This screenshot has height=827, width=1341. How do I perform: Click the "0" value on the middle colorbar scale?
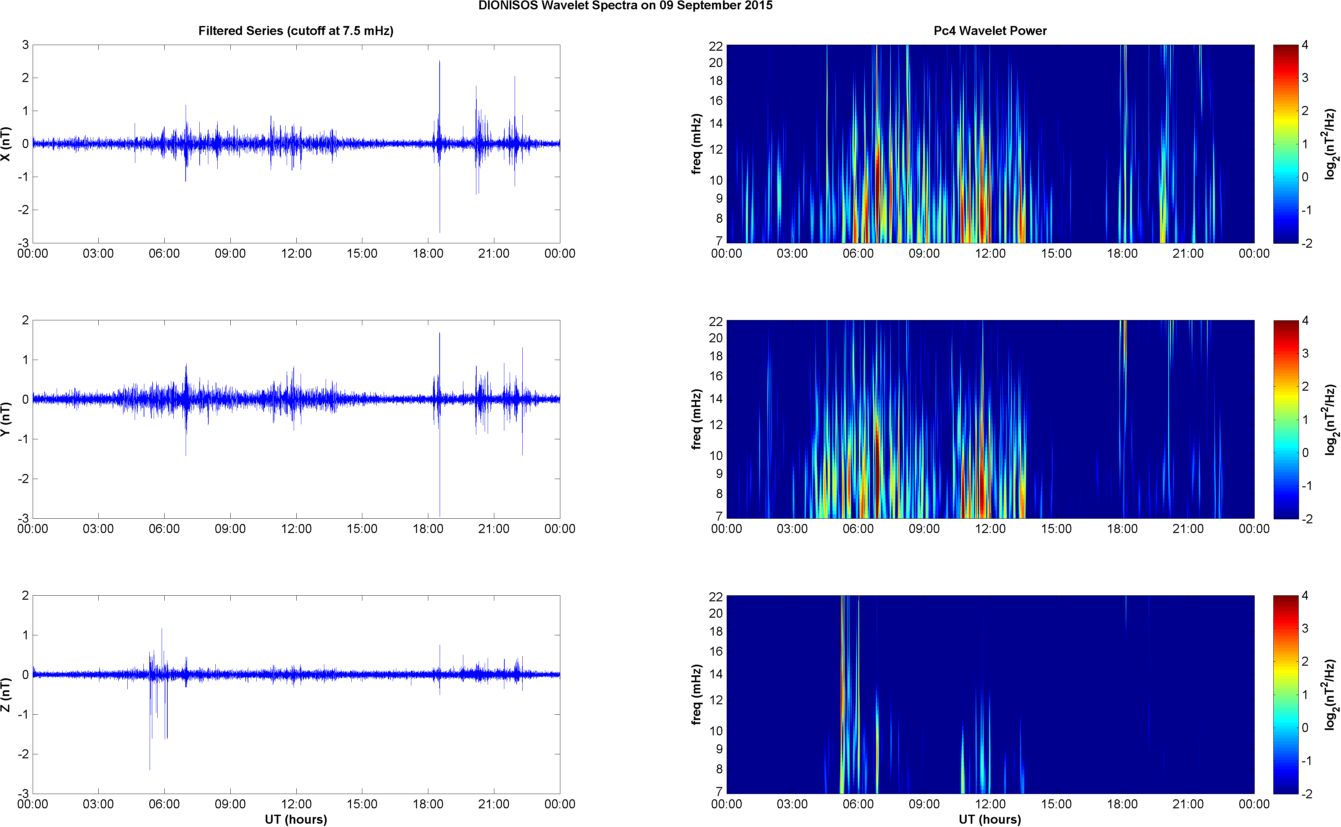point(1307,452)
